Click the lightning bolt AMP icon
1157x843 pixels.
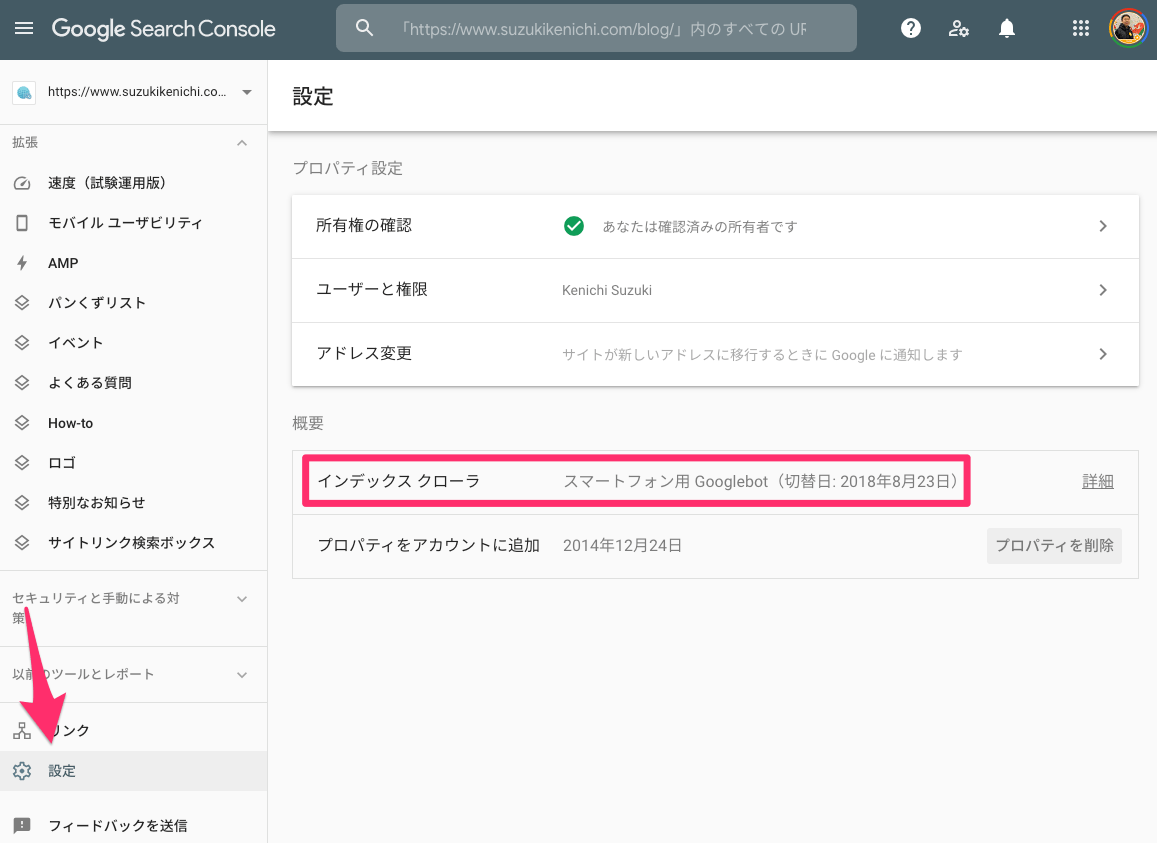click(22, 263)
